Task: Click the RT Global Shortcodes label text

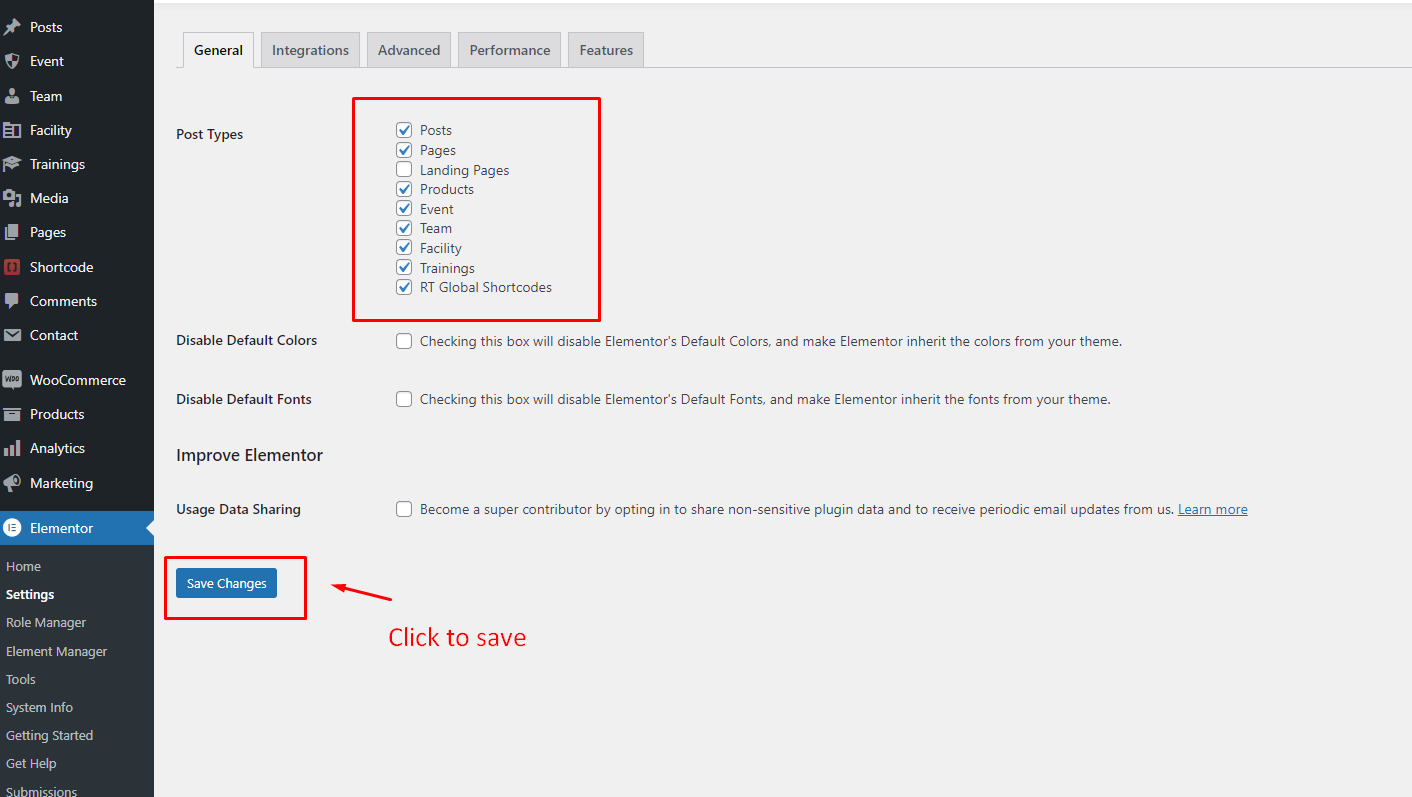Action: (486, 287)
